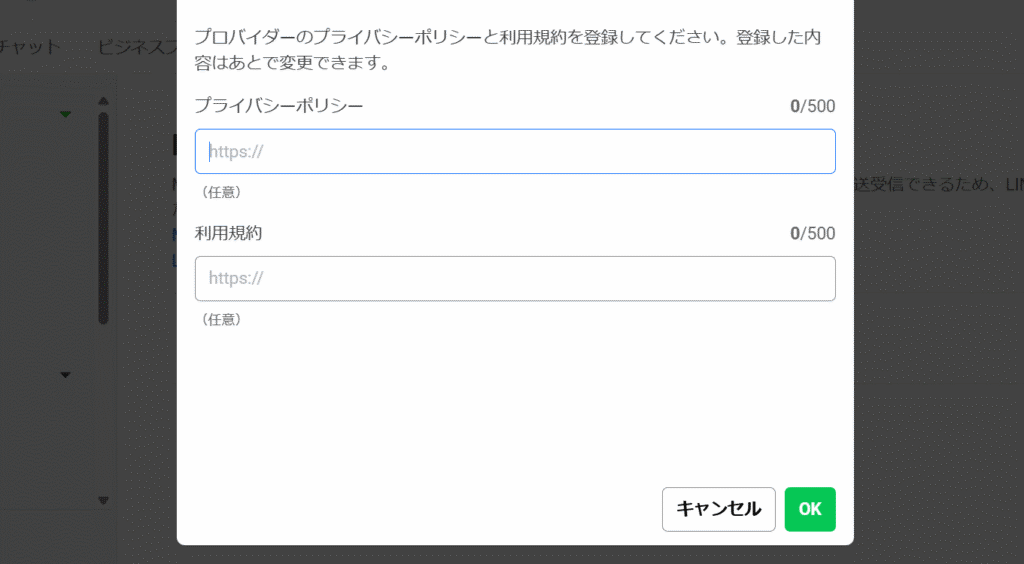Click scrollbar track below the thumb
Image resolution: width=1024 pixels, height=564 pixels.
click(103, 410)
